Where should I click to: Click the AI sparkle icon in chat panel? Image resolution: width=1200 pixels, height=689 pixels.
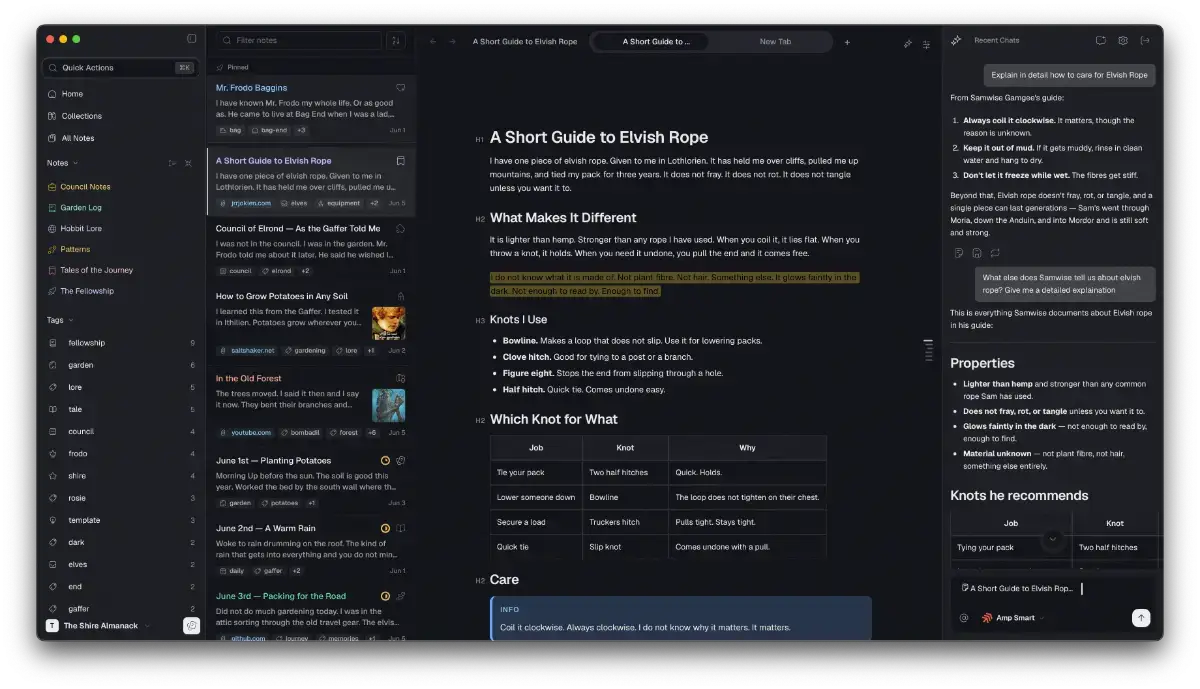pyautogui.click(x=956, y=41)
